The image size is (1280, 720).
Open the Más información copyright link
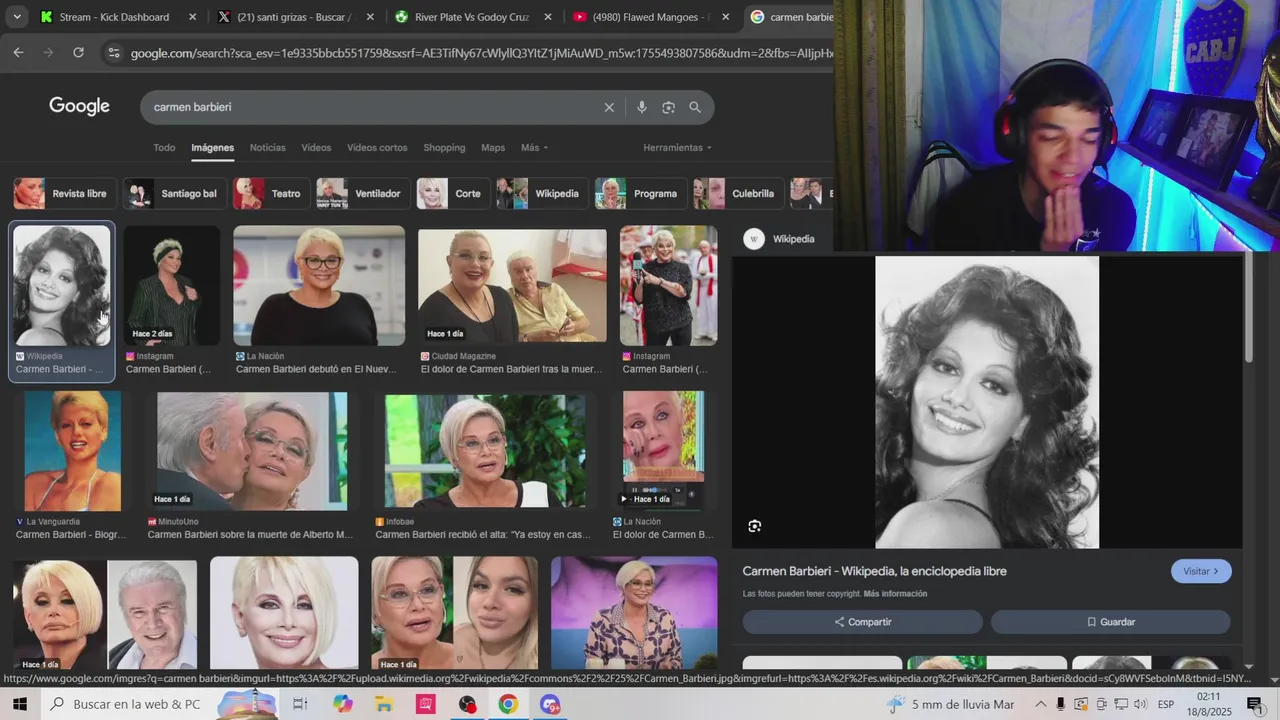[896, 594]
